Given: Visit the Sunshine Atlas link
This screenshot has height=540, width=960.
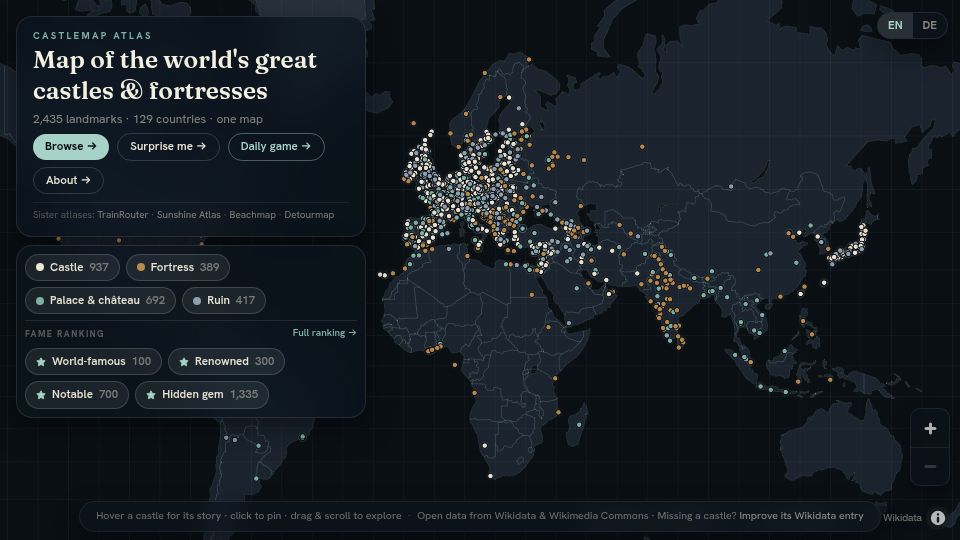Looking at the screenshot, I should (x=189, y=215).
